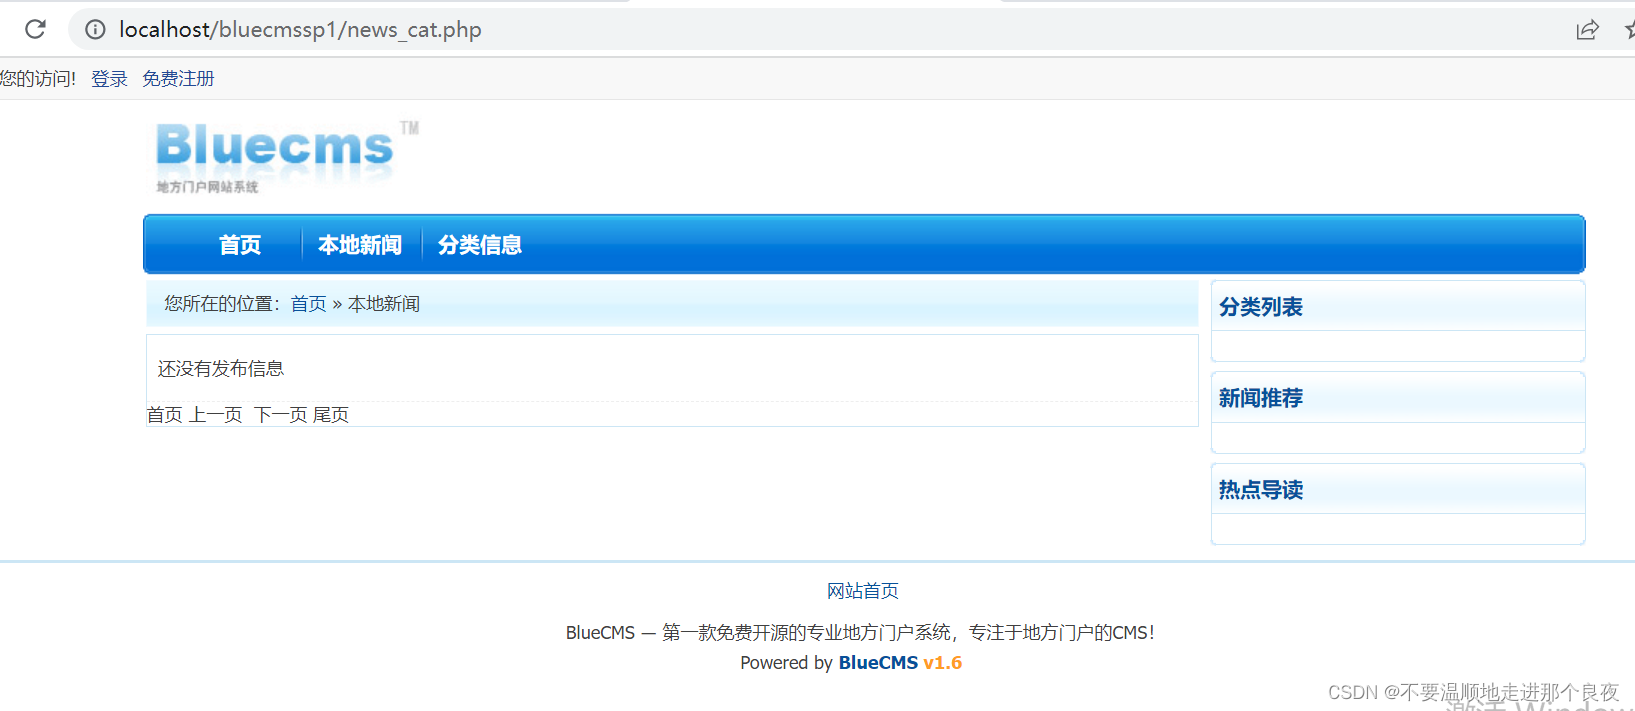
Task: Click the 上一页 pagination link
Action: [x=216, y=415]
